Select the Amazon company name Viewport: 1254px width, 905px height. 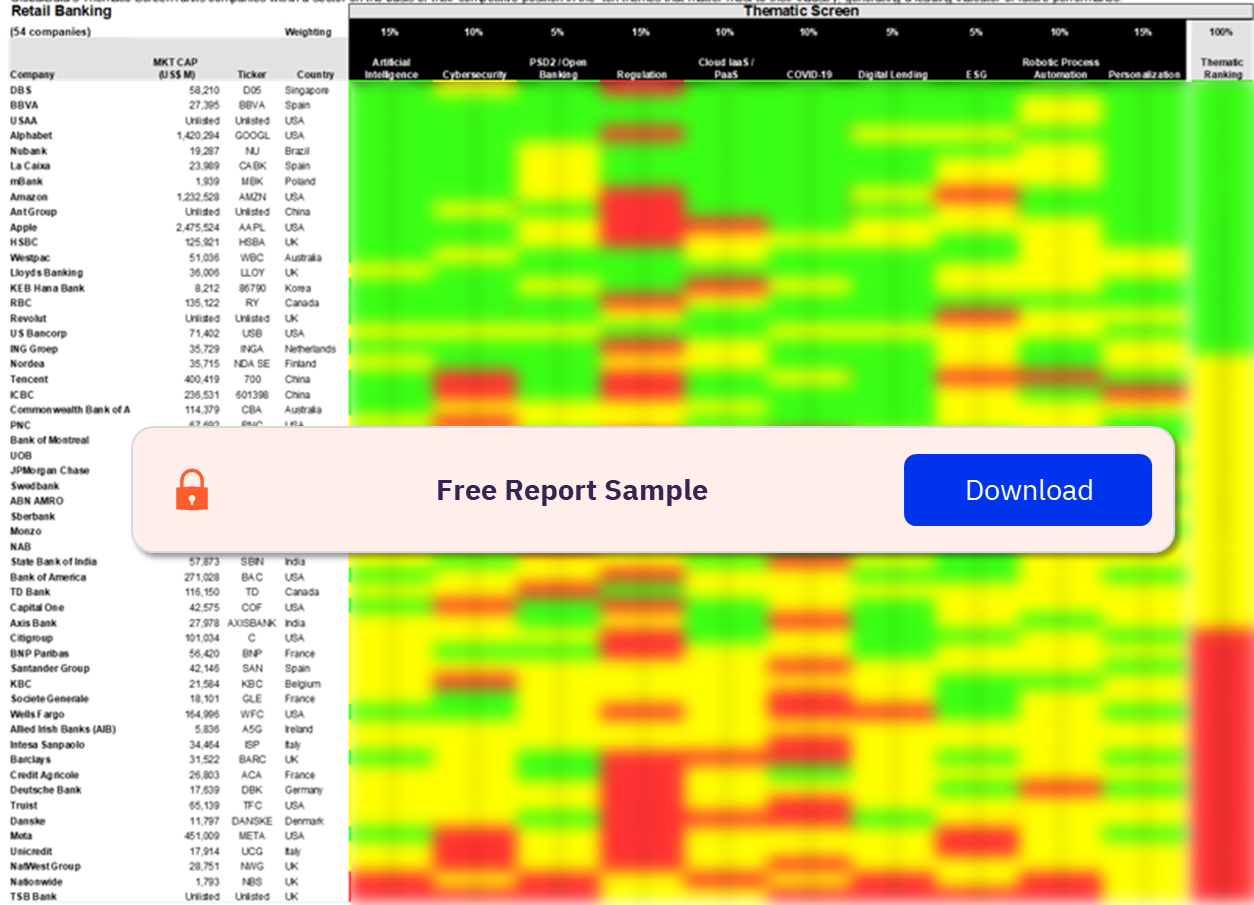(x=29, y=197)
